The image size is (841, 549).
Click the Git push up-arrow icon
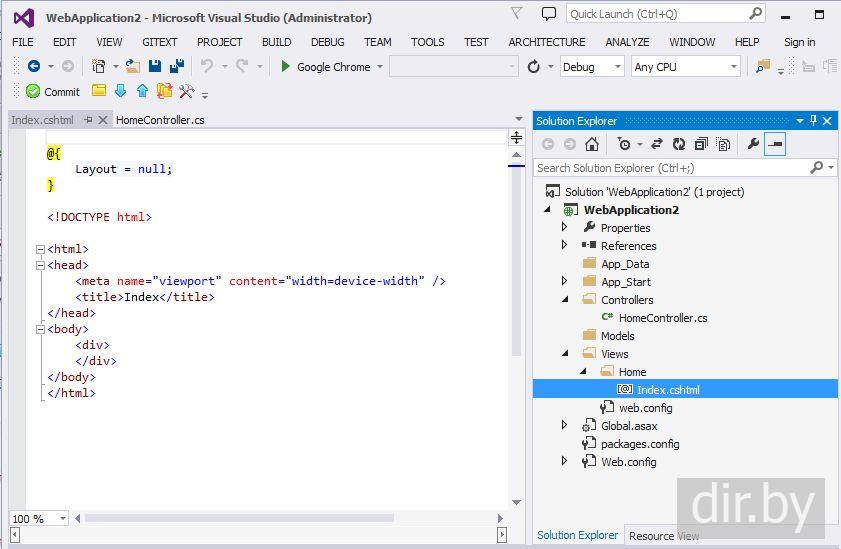coord(142,91)
